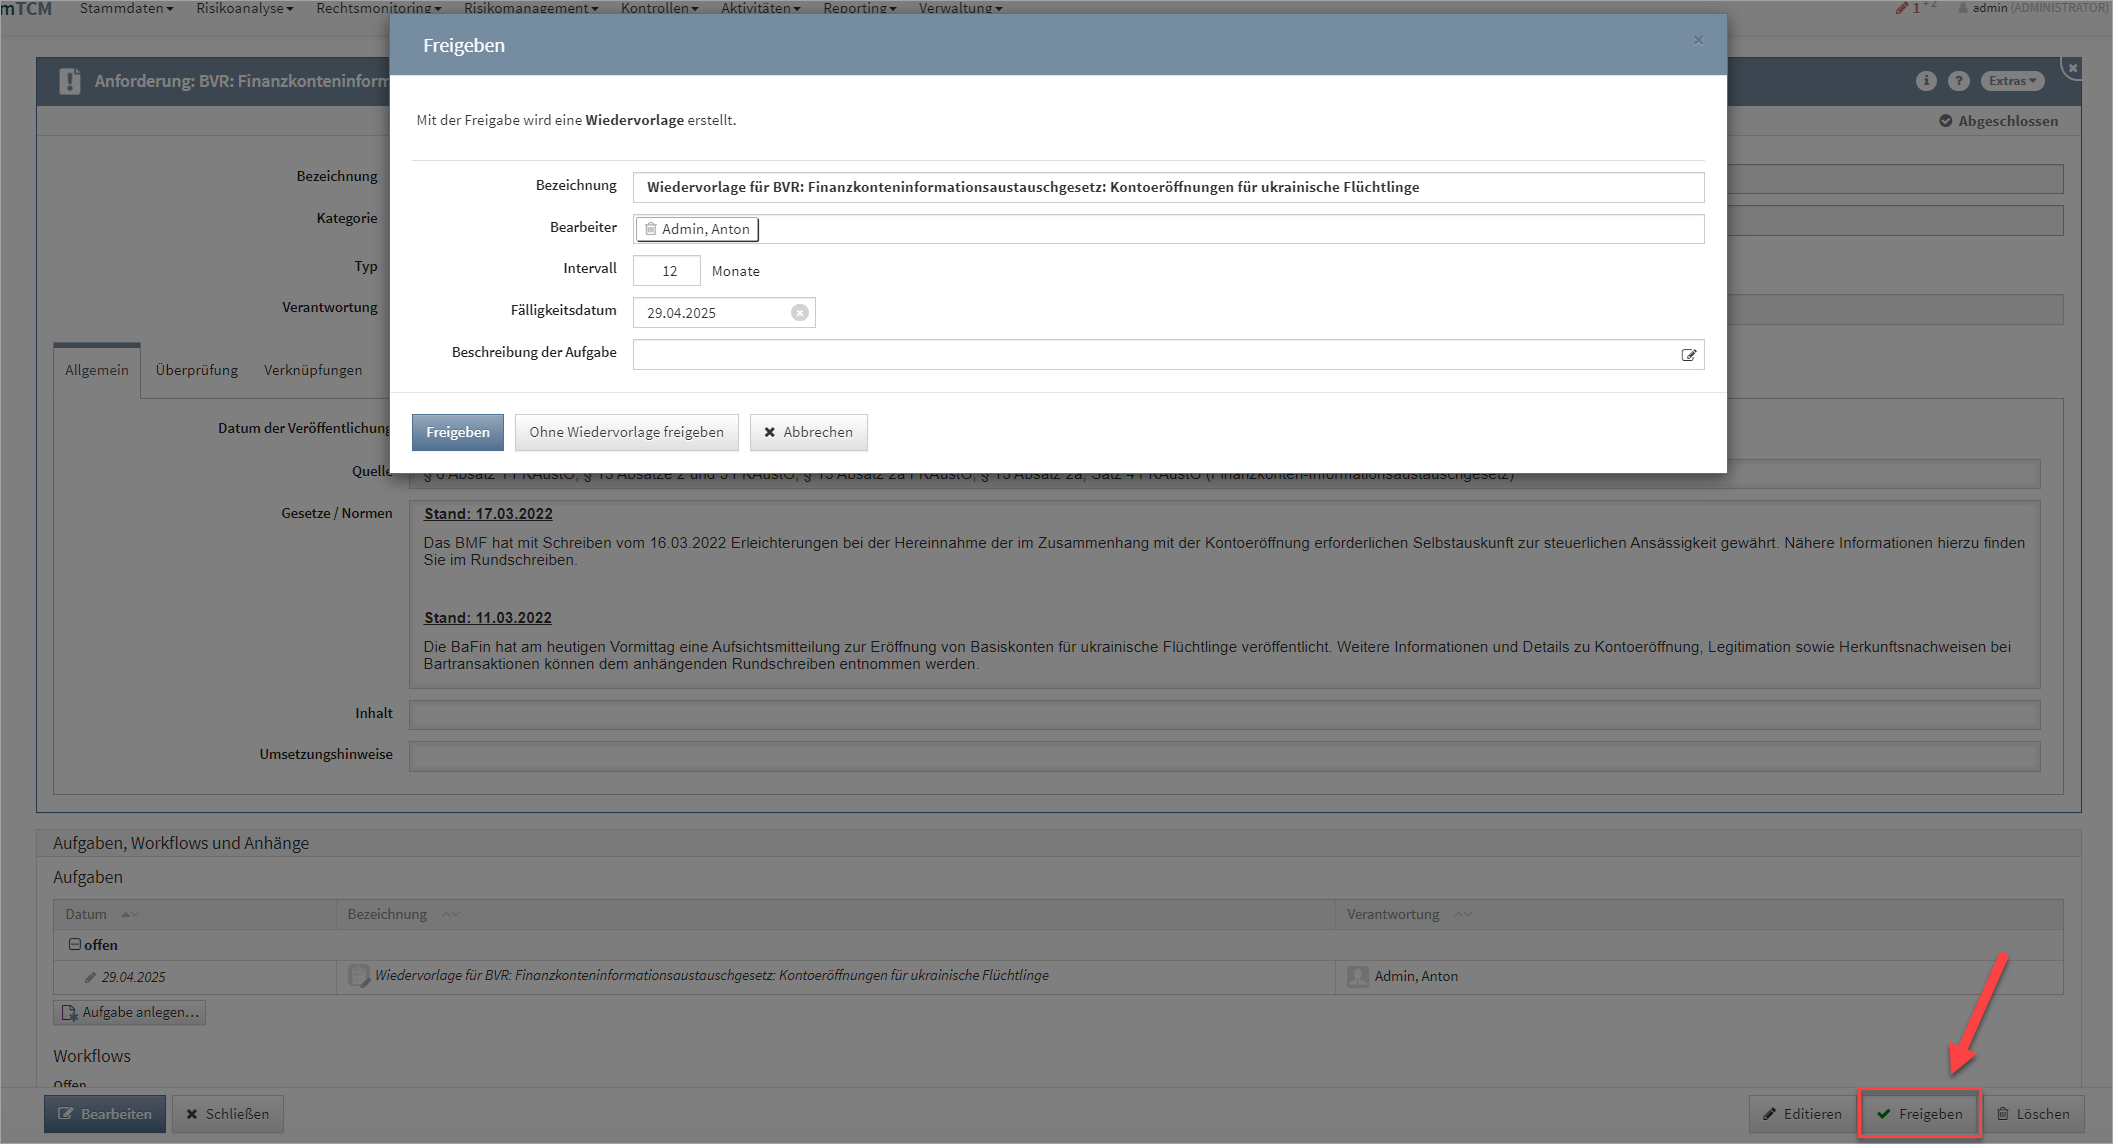Switch to the Überprüfung tab
The width and height of the screenshot is (2113, 1144).
point(196,370)
